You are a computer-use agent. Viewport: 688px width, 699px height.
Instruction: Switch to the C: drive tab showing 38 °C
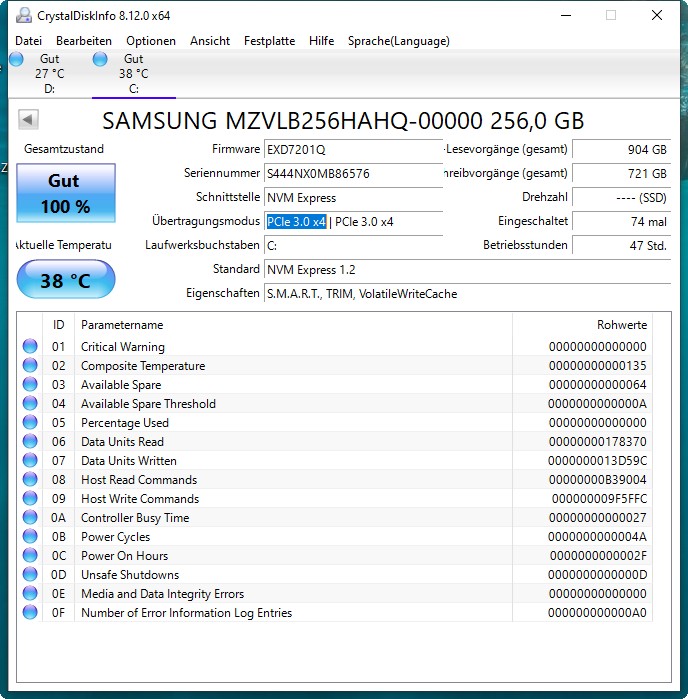(133, 74)
